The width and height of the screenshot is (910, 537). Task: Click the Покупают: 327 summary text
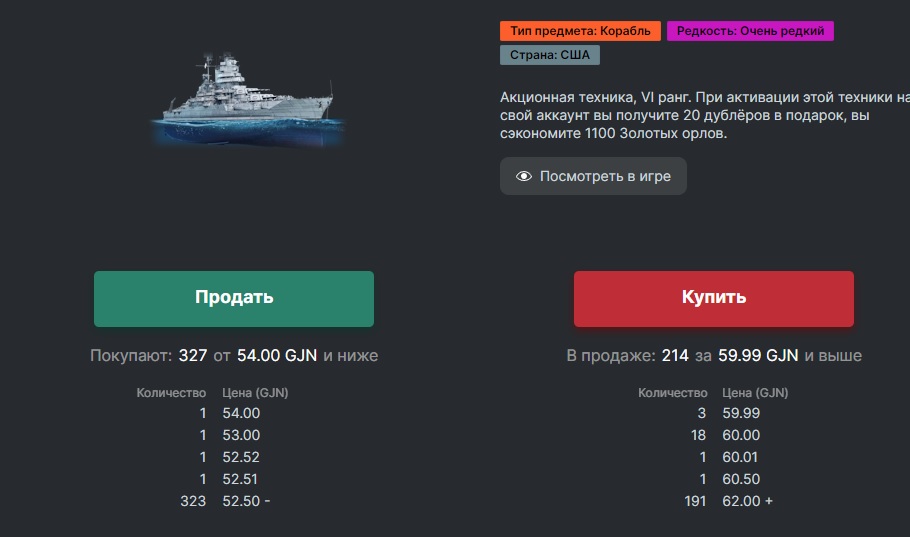point(149,355)
